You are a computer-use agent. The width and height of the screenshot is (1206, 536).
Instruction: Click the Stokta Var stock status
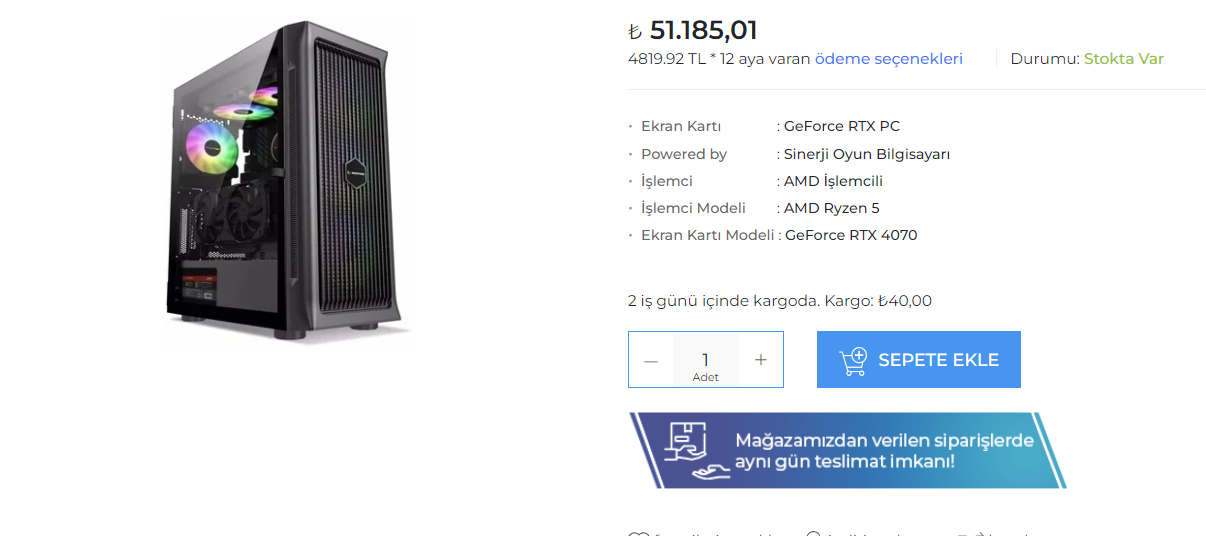click(x=1124, y=59)
